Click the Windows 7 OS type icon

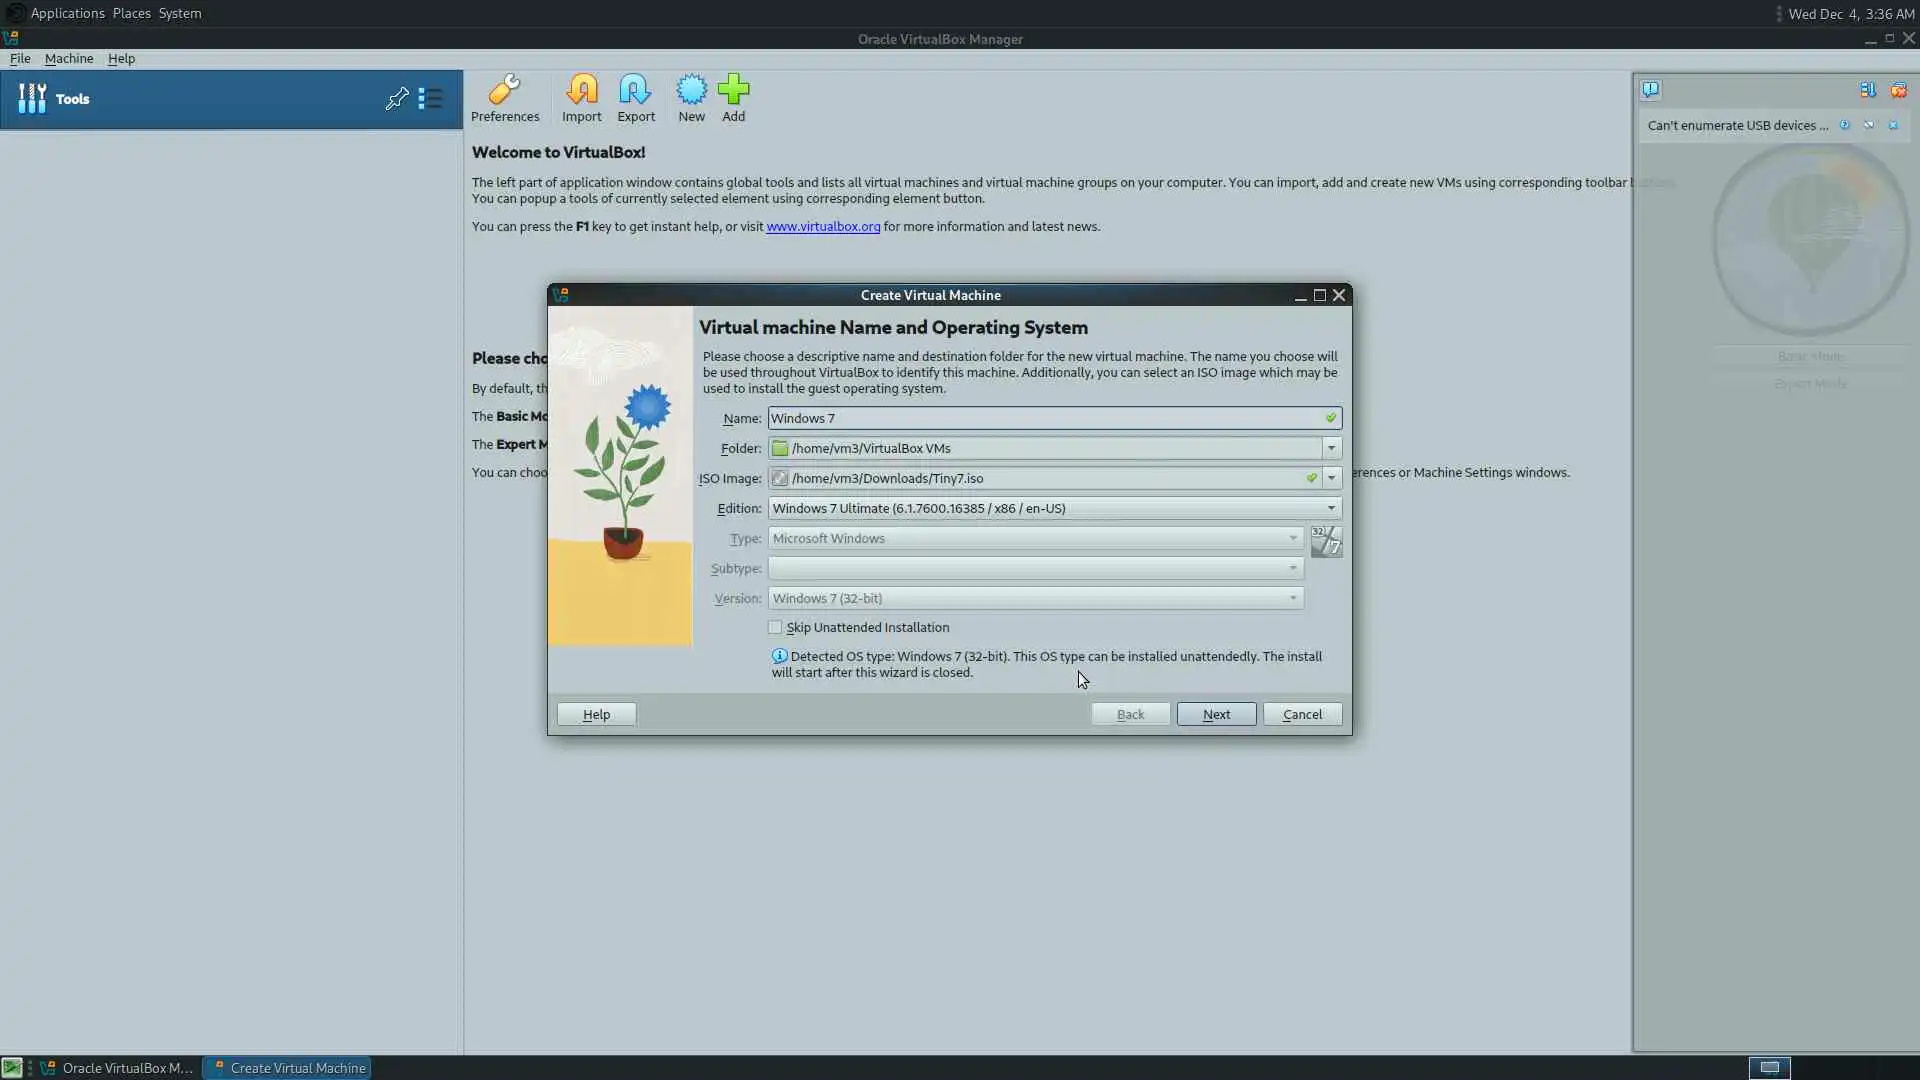tap(1326, 541)
